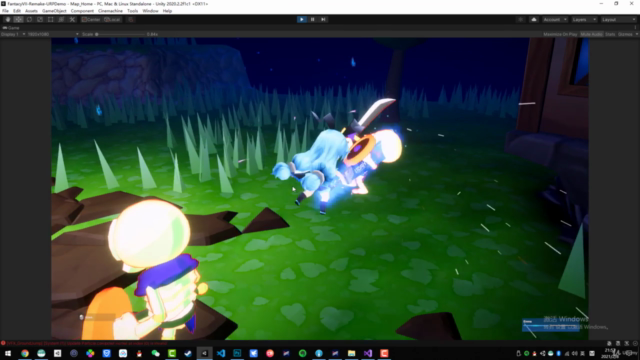640x360 pixels.
Task: Select the combined Transform tool
Action: [61, 20]
